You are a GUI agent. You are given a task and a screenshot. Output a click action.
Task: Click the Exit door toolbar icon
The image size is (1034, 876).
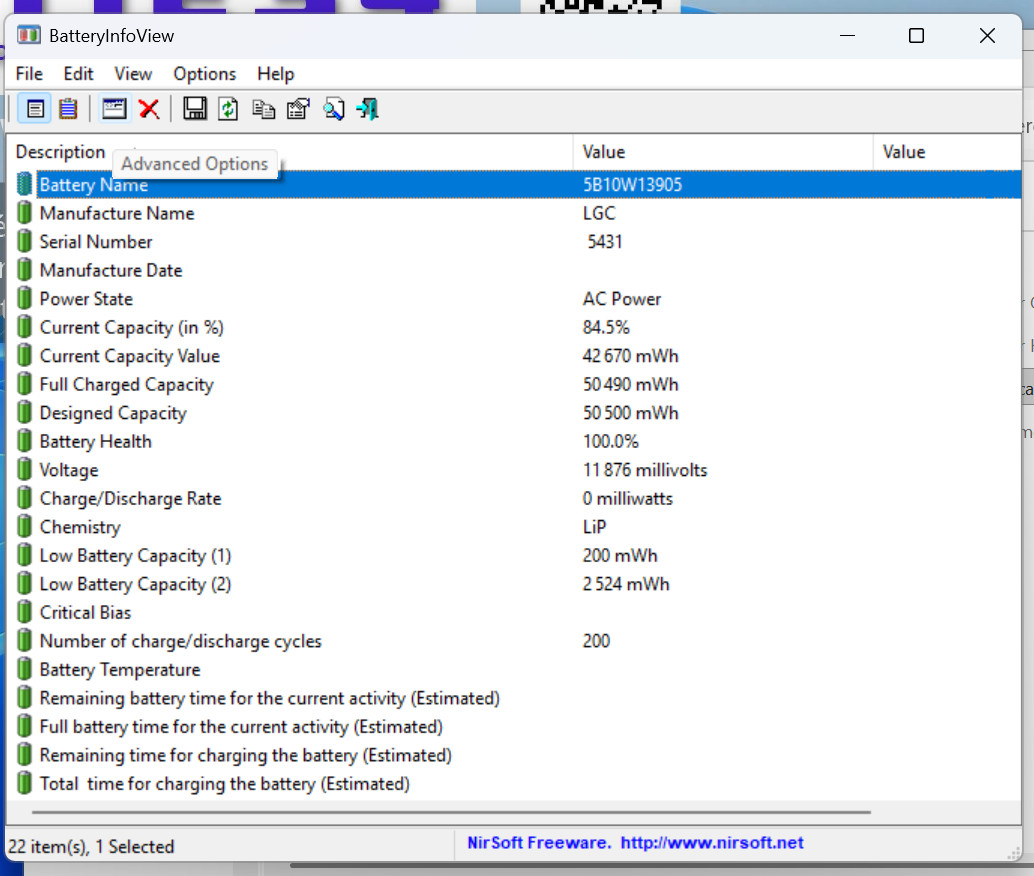(x=367, y=109)
